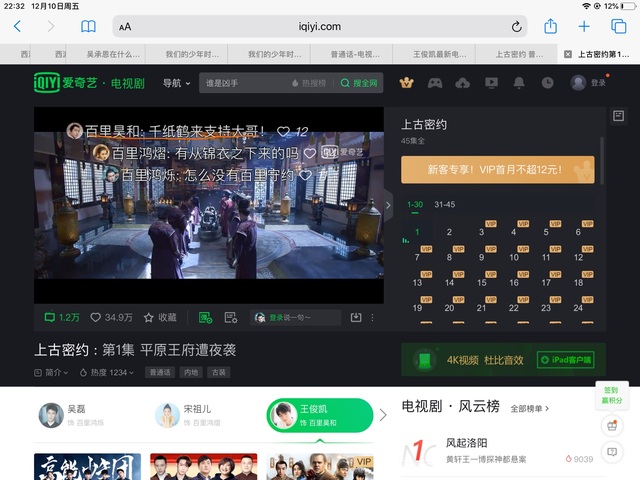Click the 搜全网 search button

pyautogui.click(x=359, y=83)
